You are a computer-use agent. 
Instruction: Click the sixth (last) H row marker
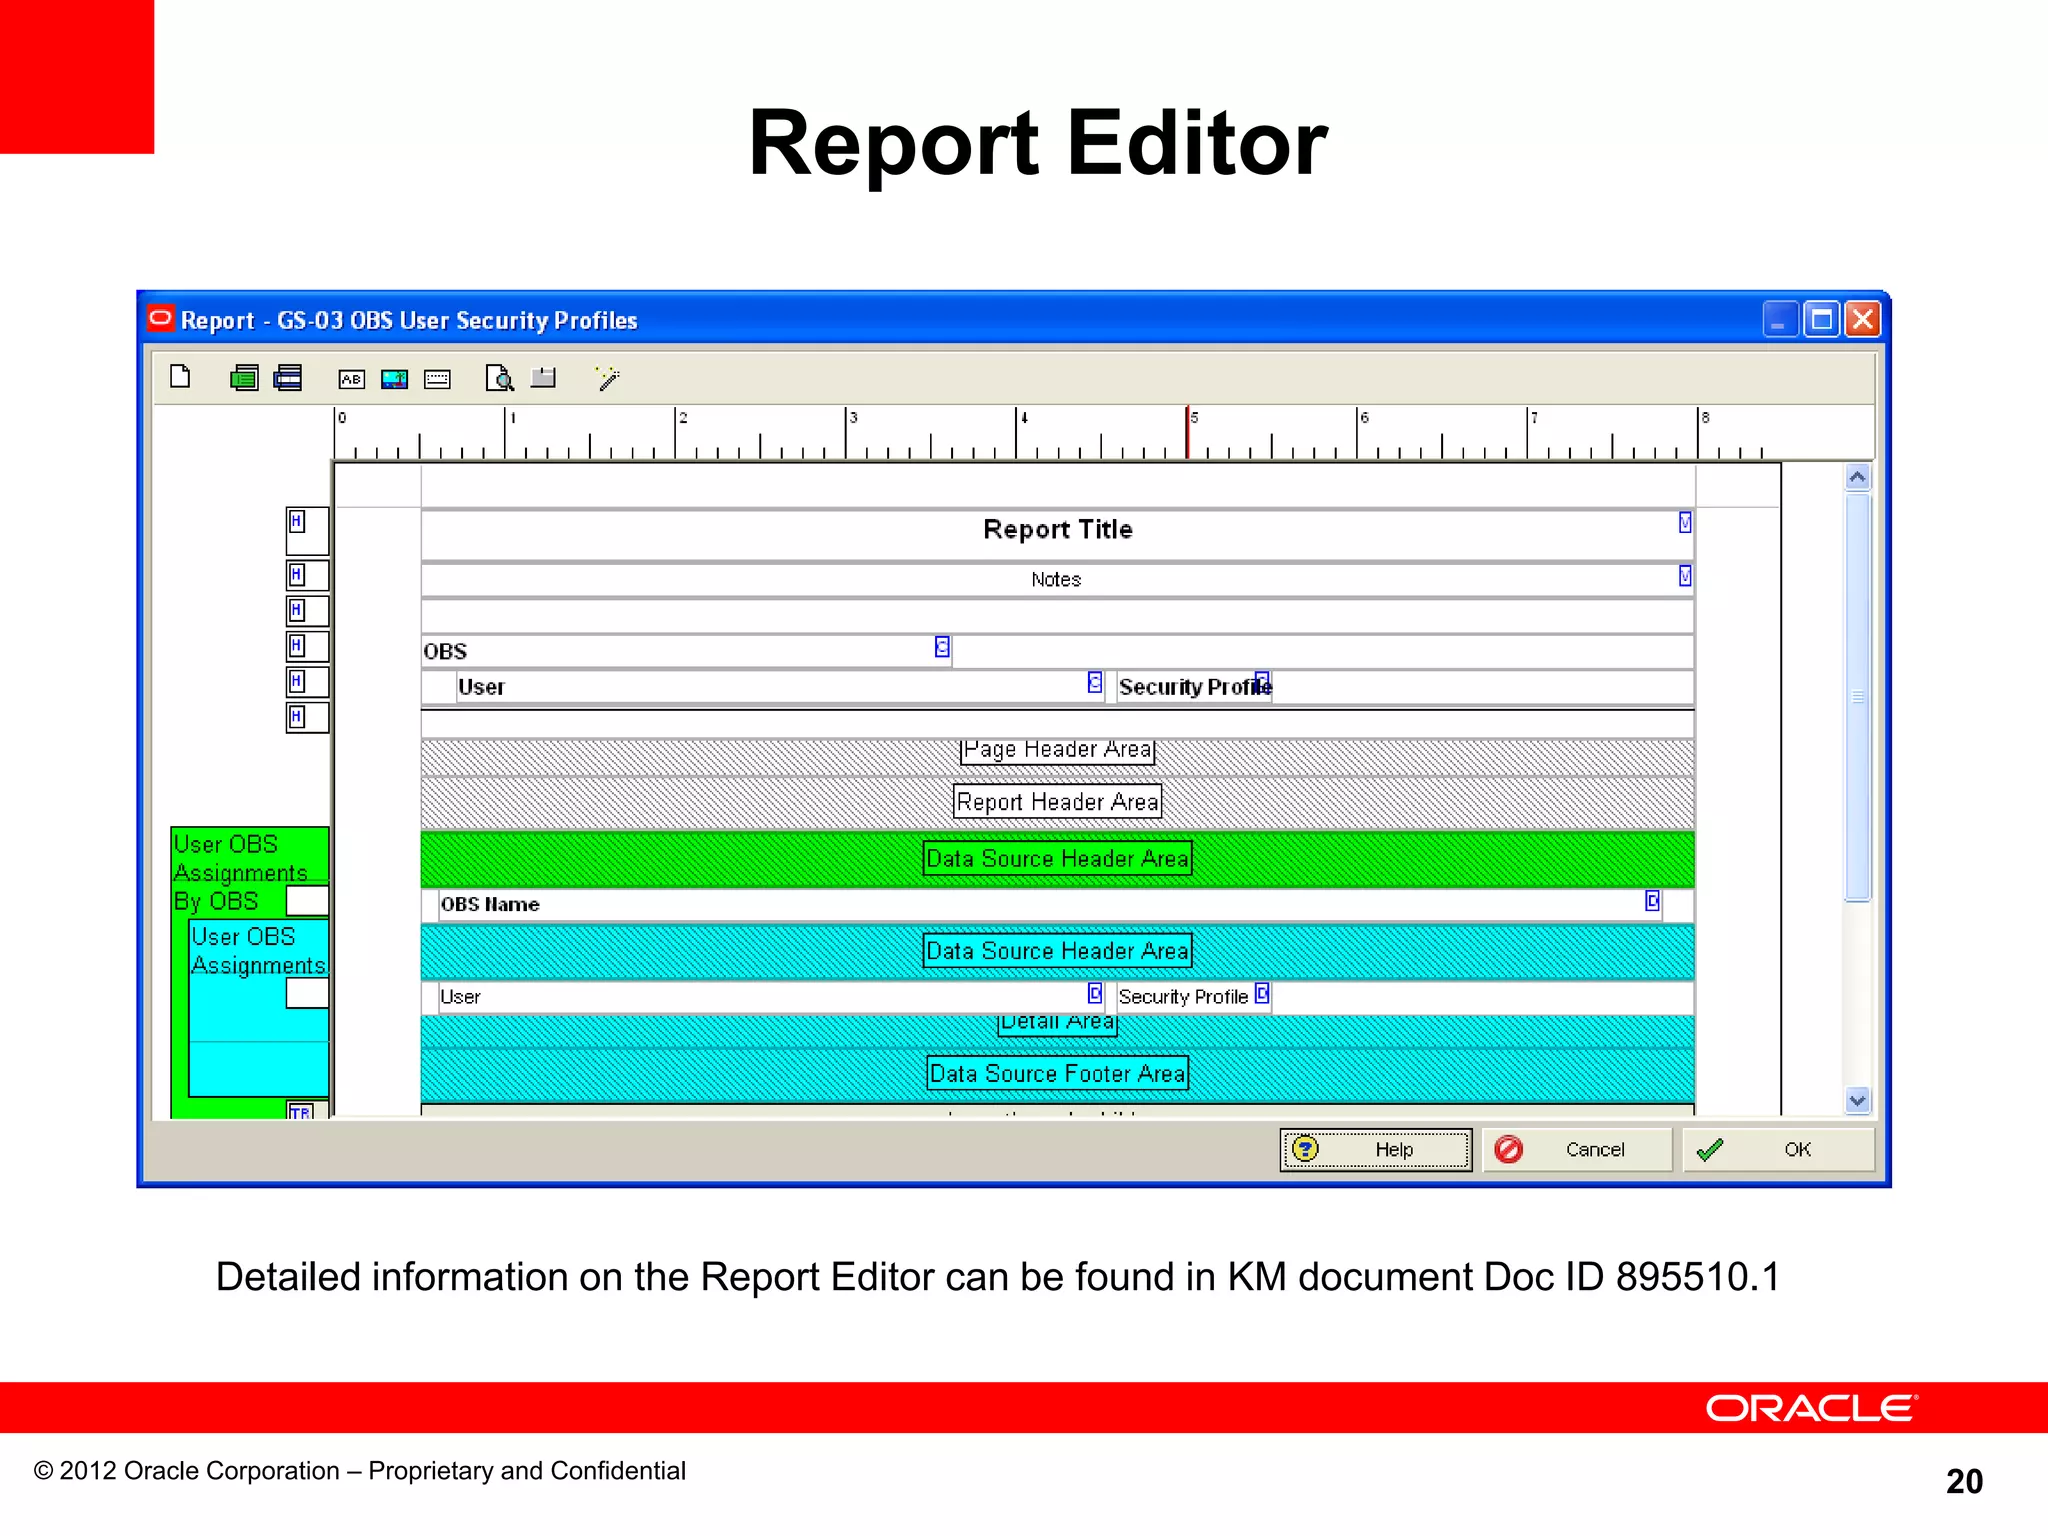click(297, 717)
